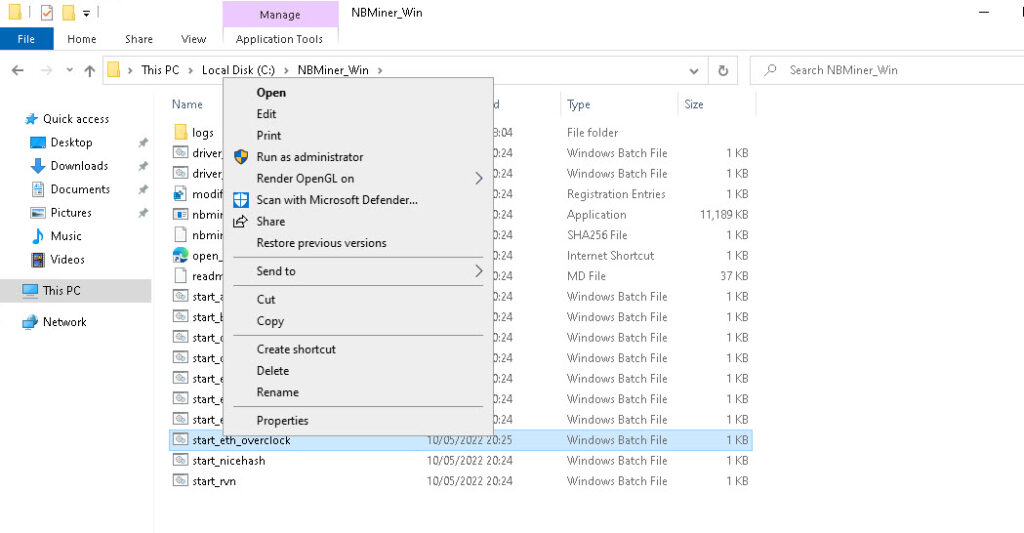Click NBMiner_Win breadcrumb segment
The height and width of the screenshot is (533, 1024).
[333, 70]
